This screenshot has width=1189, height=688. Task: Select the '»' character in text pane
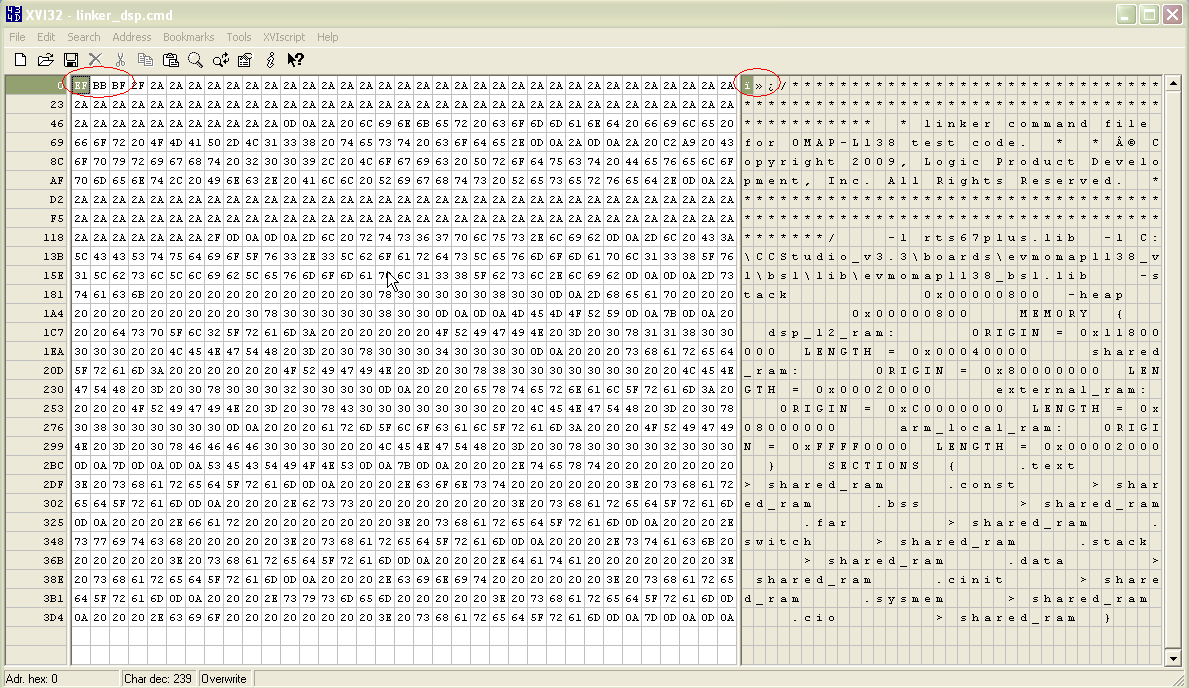coord(759,86)
